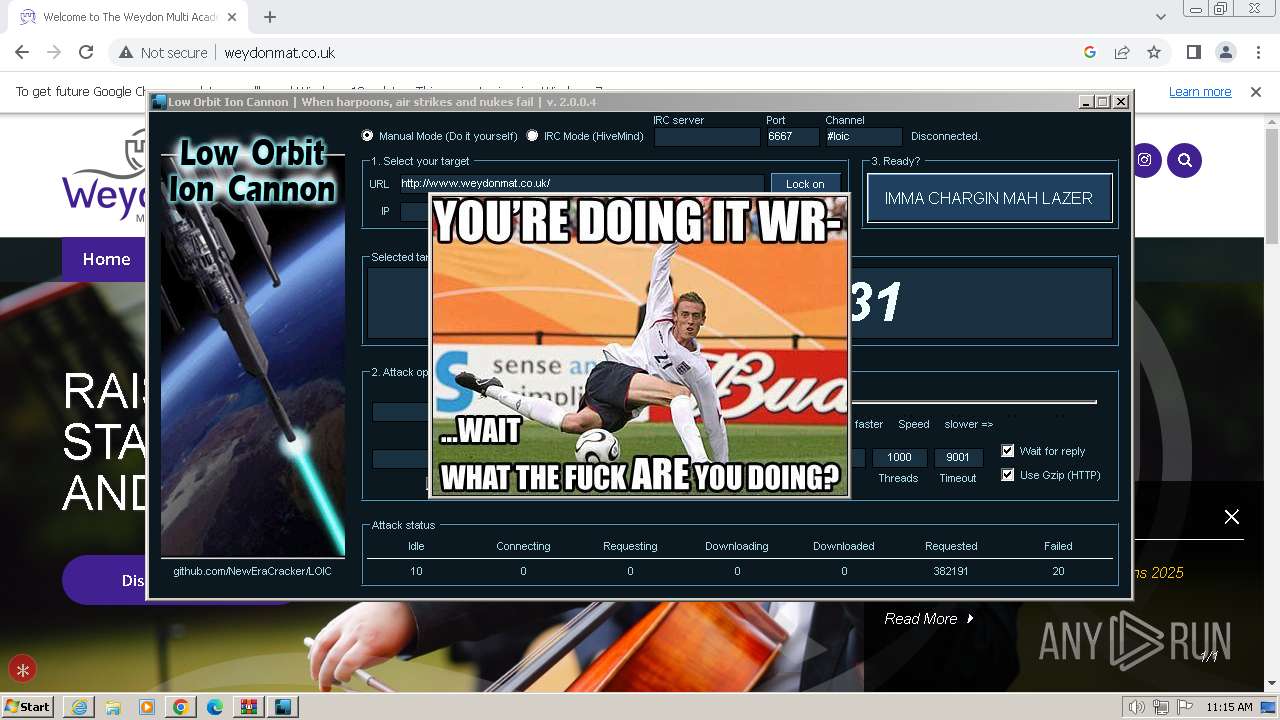Expand the Chrome tab search chevron

1160,17
